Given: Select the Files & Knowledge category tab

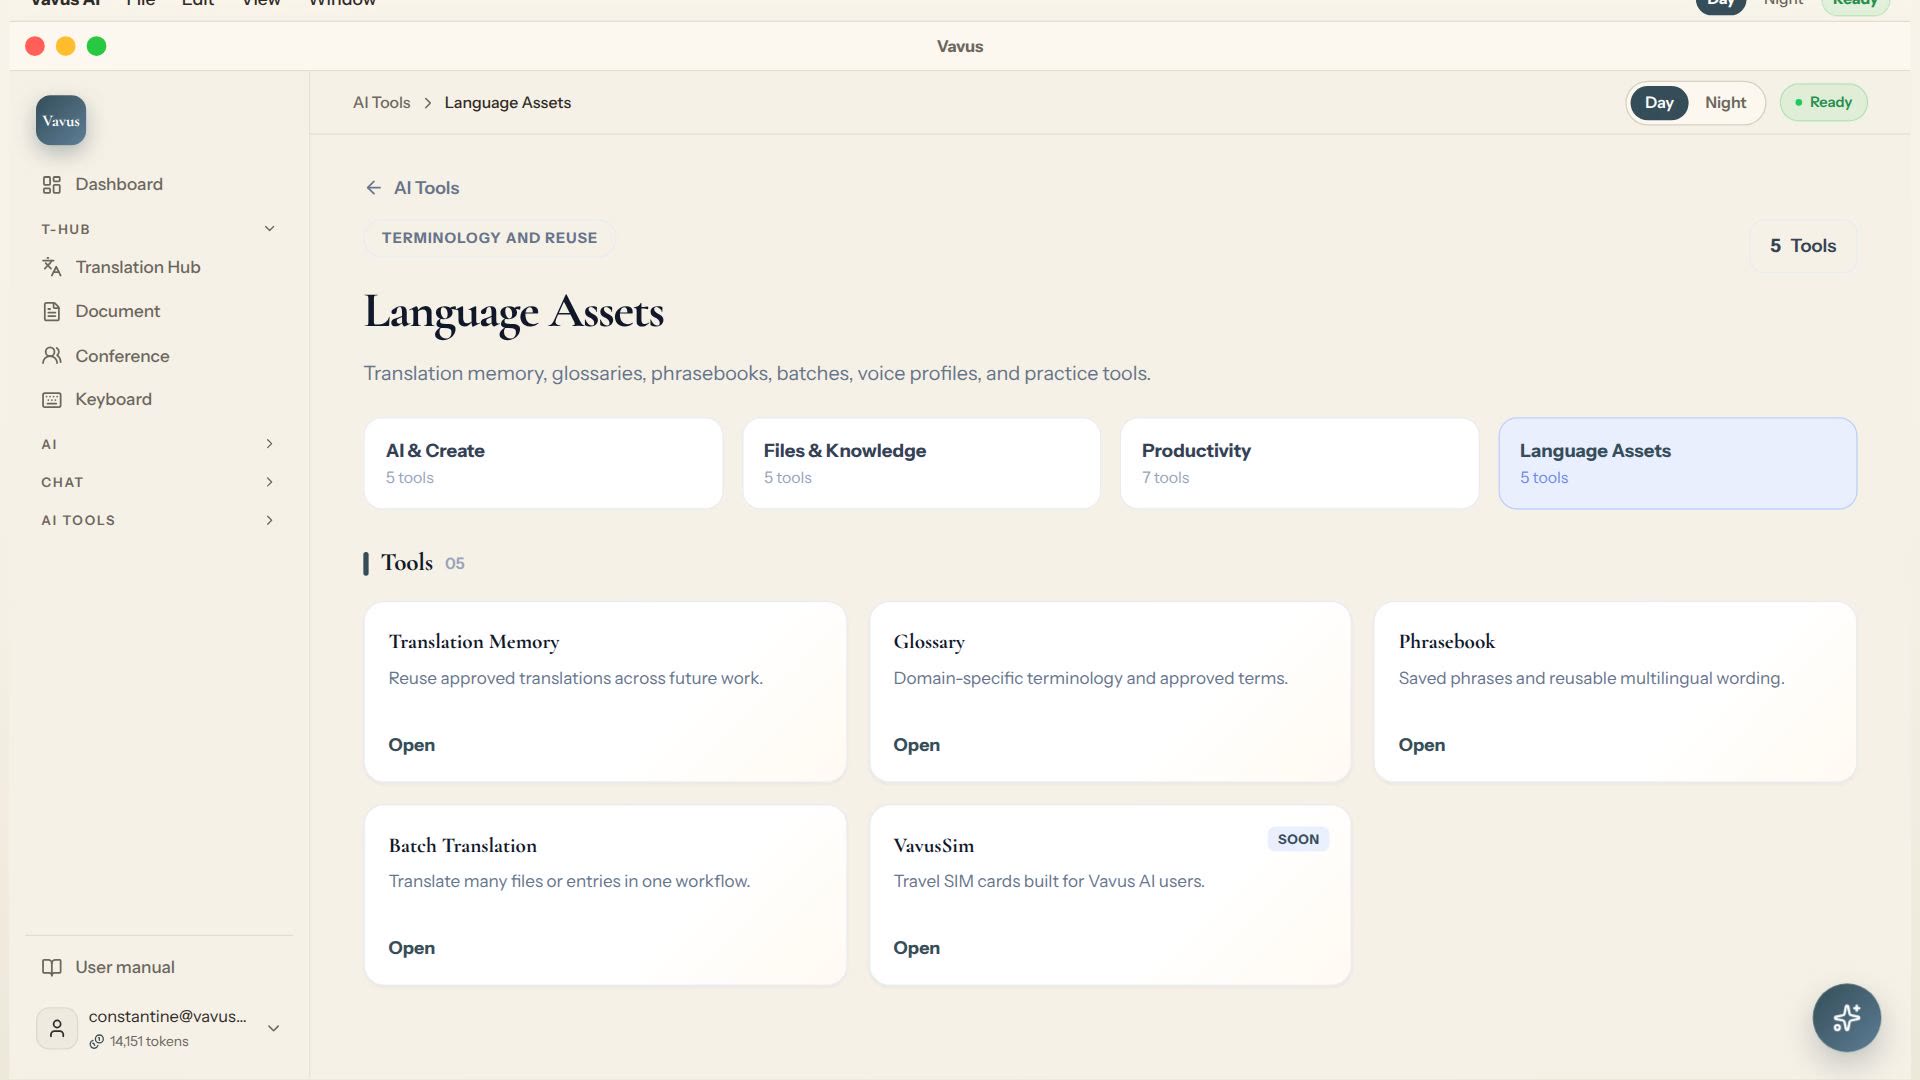Looking at the screenshot, I should tap(921, 463).
